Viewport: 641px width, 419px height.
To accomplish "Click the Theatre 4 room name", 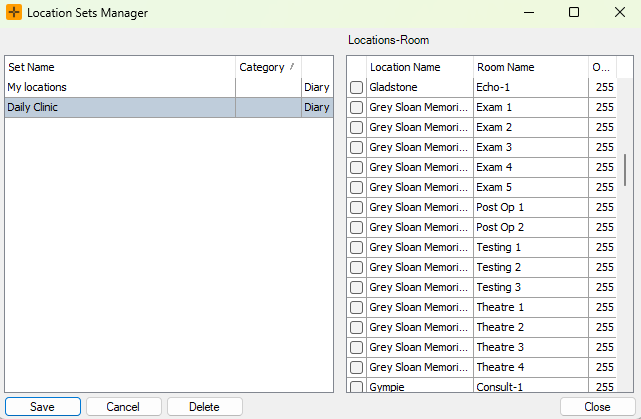I will point(531,367).
